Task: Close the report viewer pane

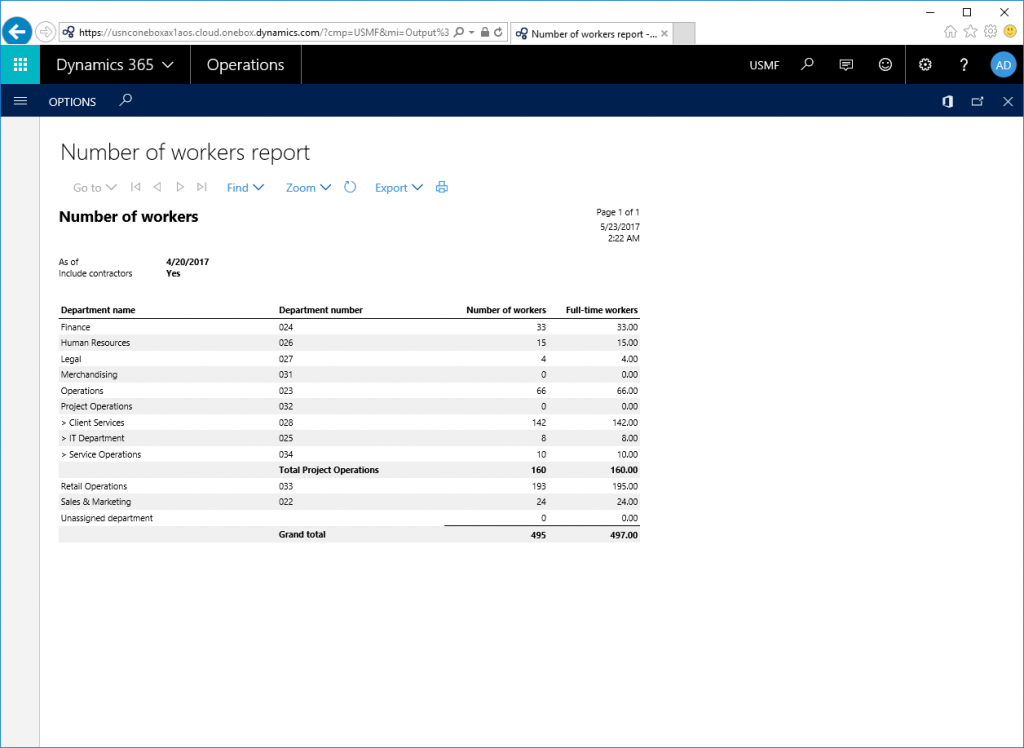Action: [1008, 101]
